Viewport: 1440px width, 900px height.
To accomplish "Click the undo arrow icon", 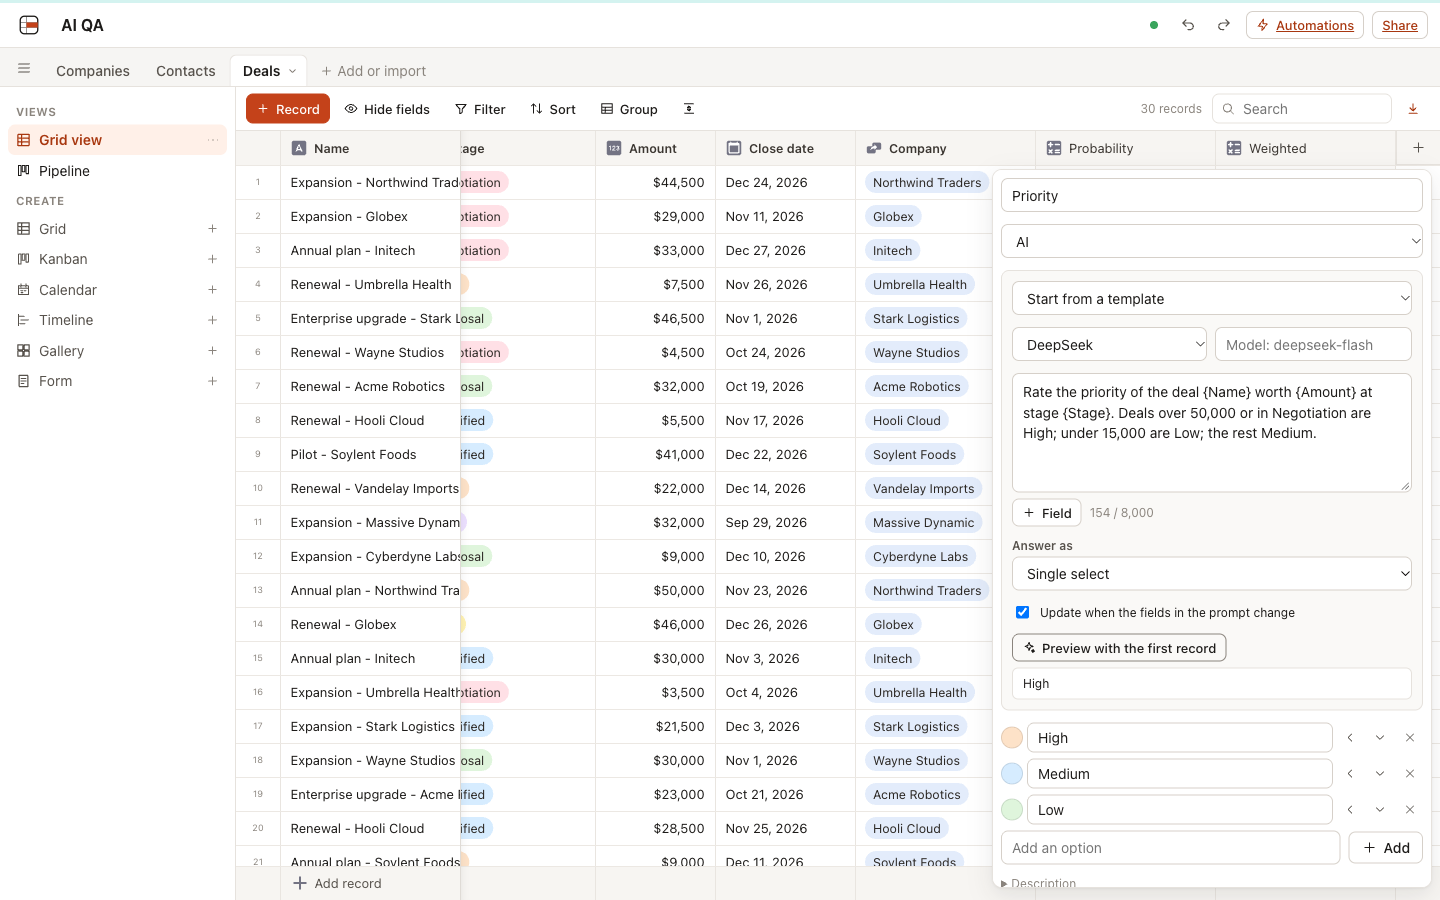I will pos(1188,25).
